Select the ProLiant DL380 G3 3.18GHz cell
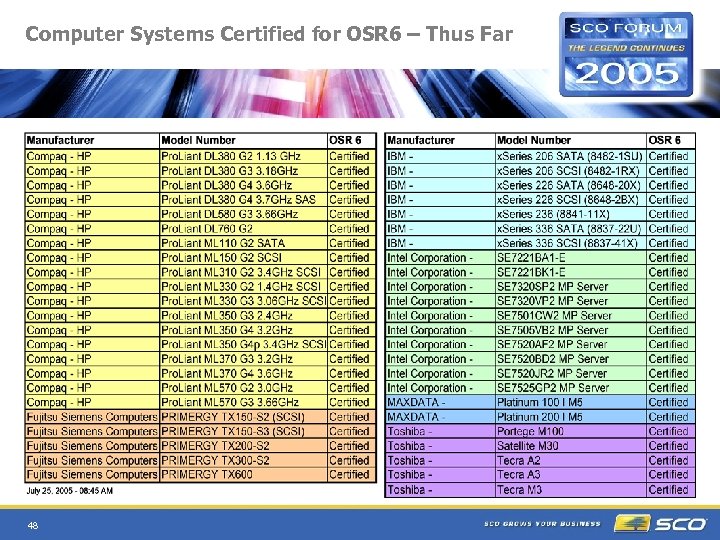Screen dimensions: 720x540 243,171
